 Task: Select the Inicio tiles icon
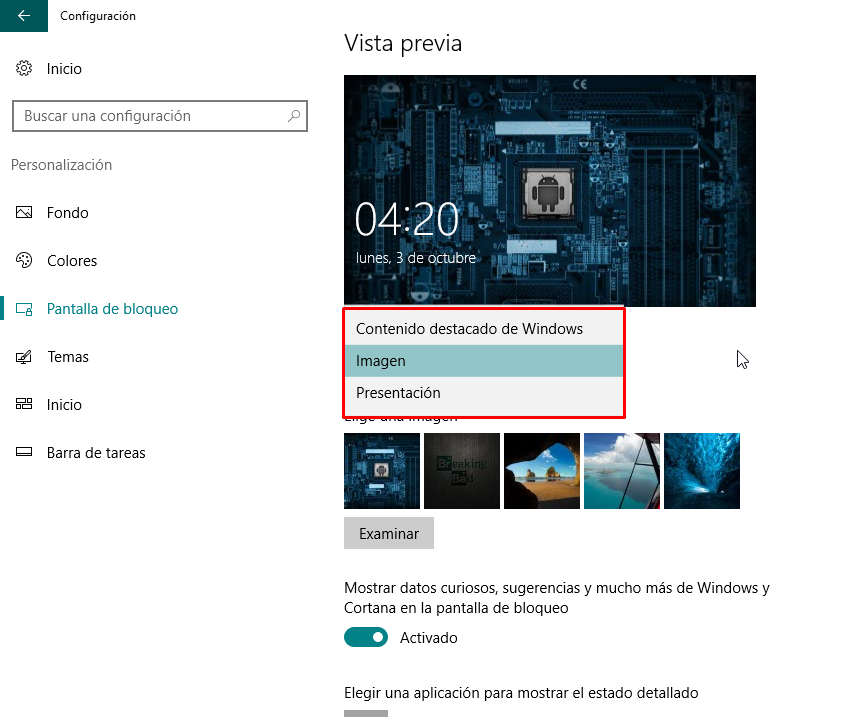(x=24, y=404)
